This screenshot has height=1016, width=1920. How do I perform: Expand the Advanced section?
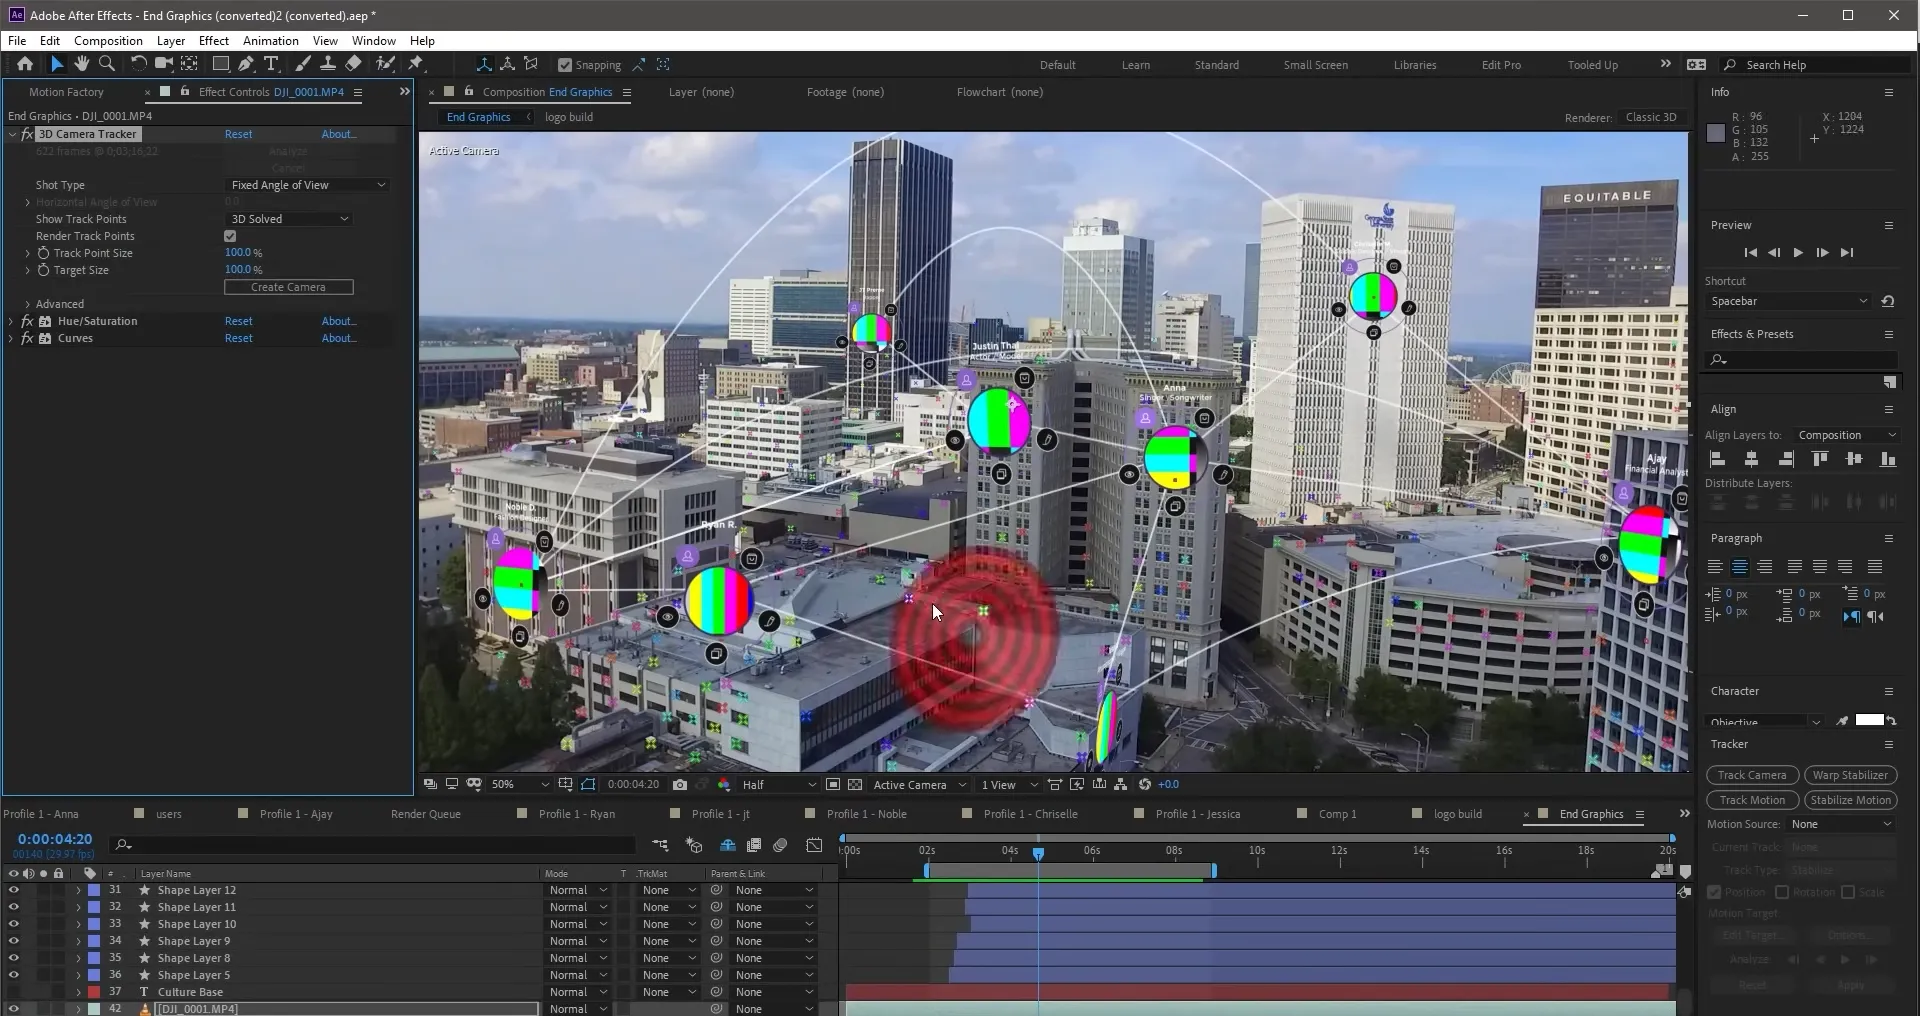27,304
